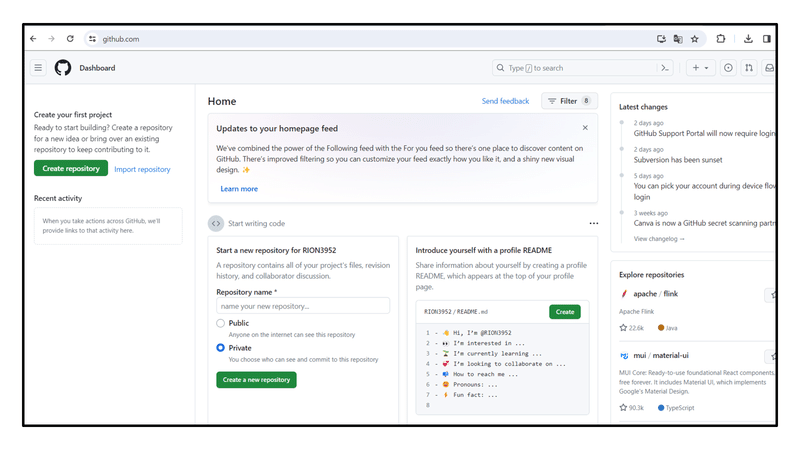Click the browser forward arrow
800x450 pixels.
(x=52, y=39)
